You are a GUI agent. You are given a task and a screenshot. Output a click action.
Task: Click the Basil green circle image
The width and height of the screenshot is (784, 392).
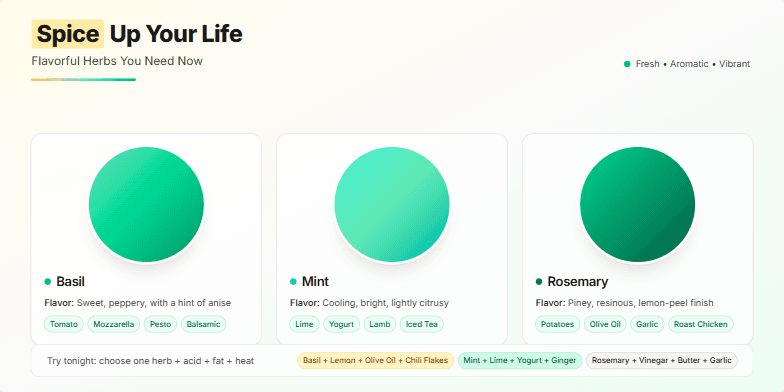(146, 204)
